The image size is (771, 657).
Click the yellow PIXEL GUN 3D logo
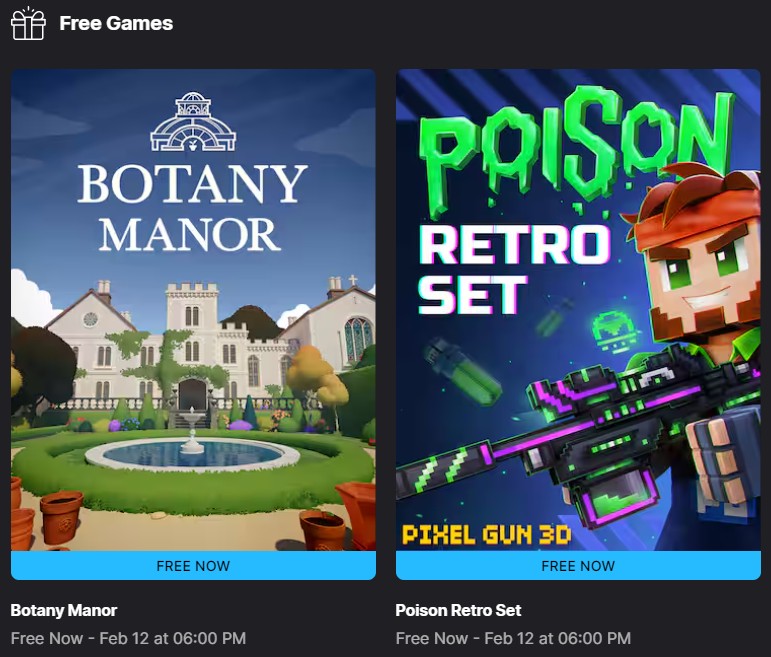click(x=487, y=535)
